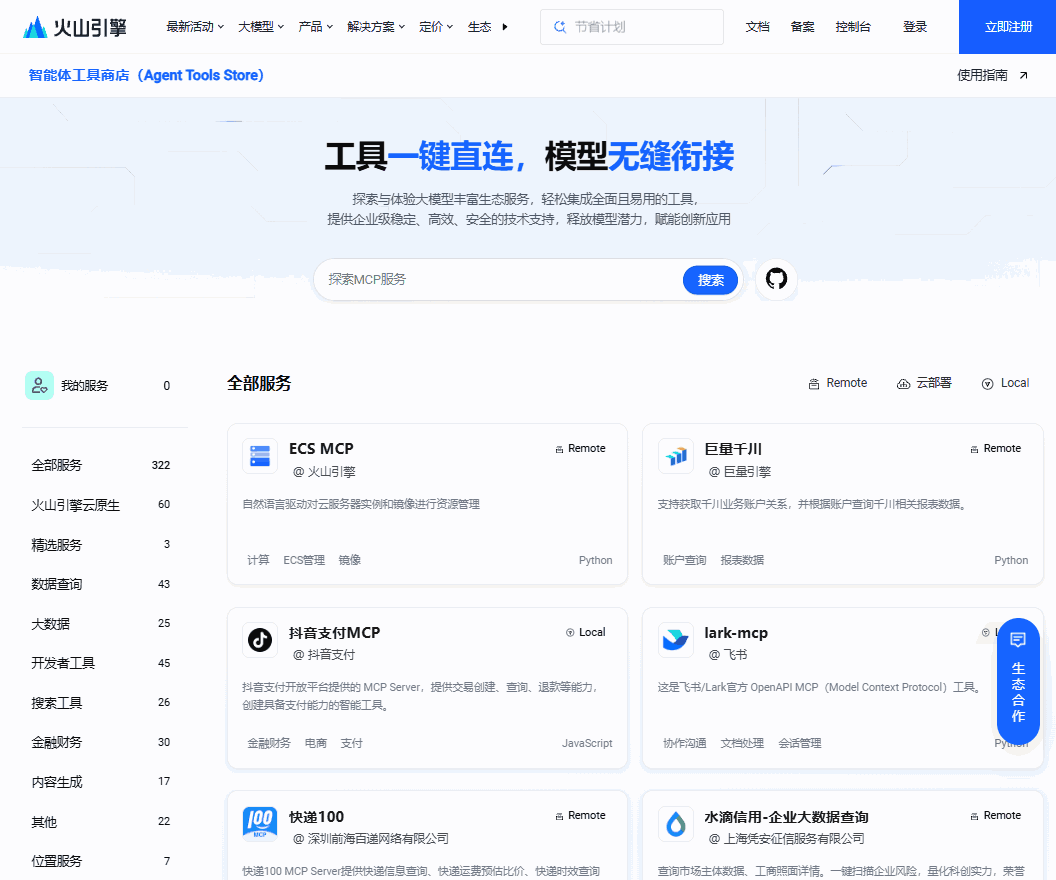This screenshot has height=880, width=1056.
Task: Open GitHub via the icon beside search
Action: pyautogui.click(x=776, y=280)
